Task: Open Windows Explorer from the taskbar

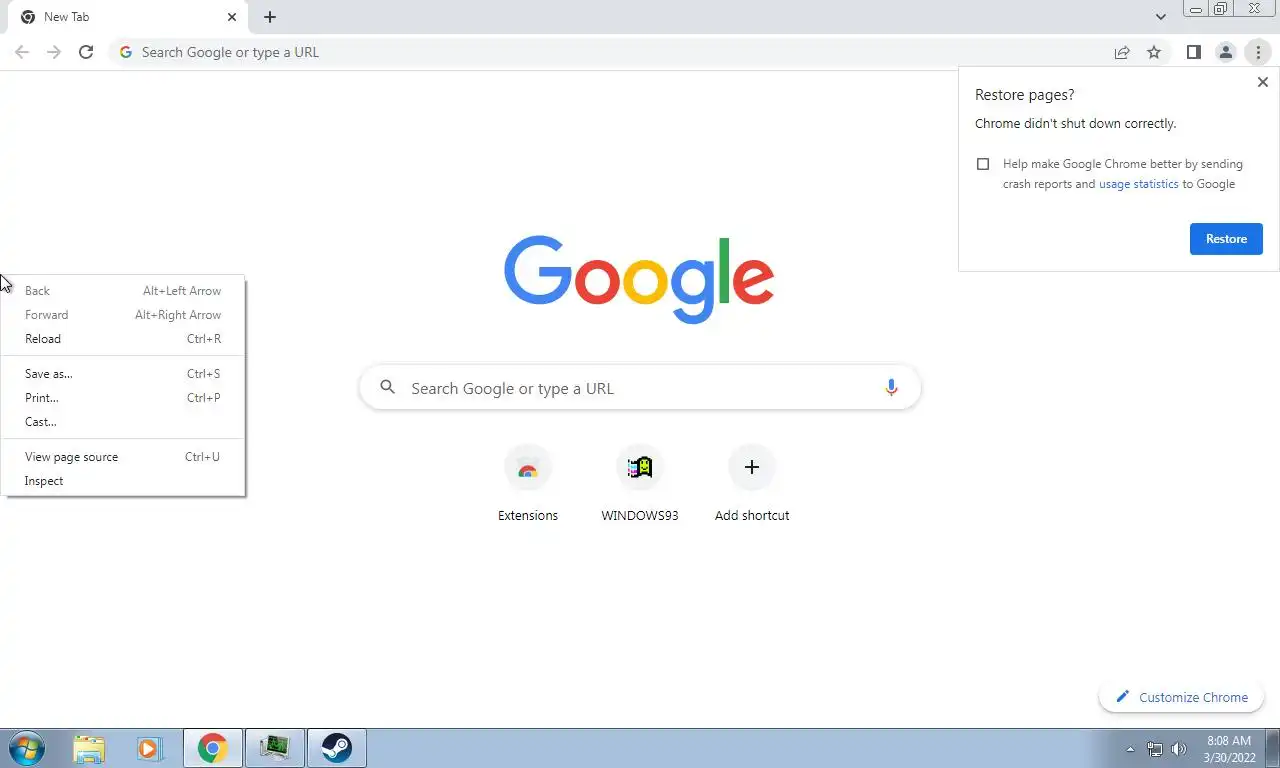Action: 89,748
